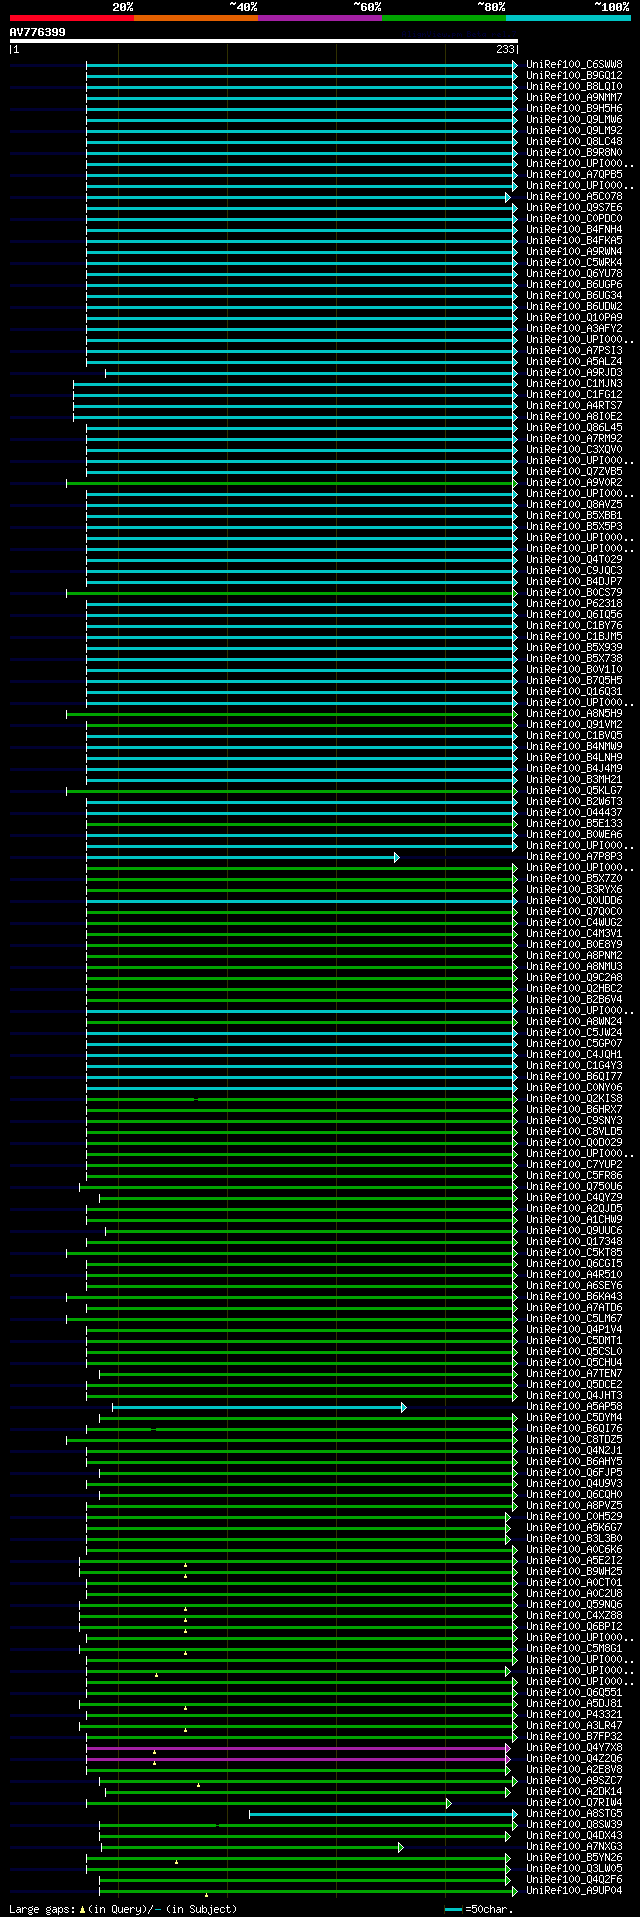Click the alignment end arrowhead for UniRef100_A7P8P3

point(397,857)
